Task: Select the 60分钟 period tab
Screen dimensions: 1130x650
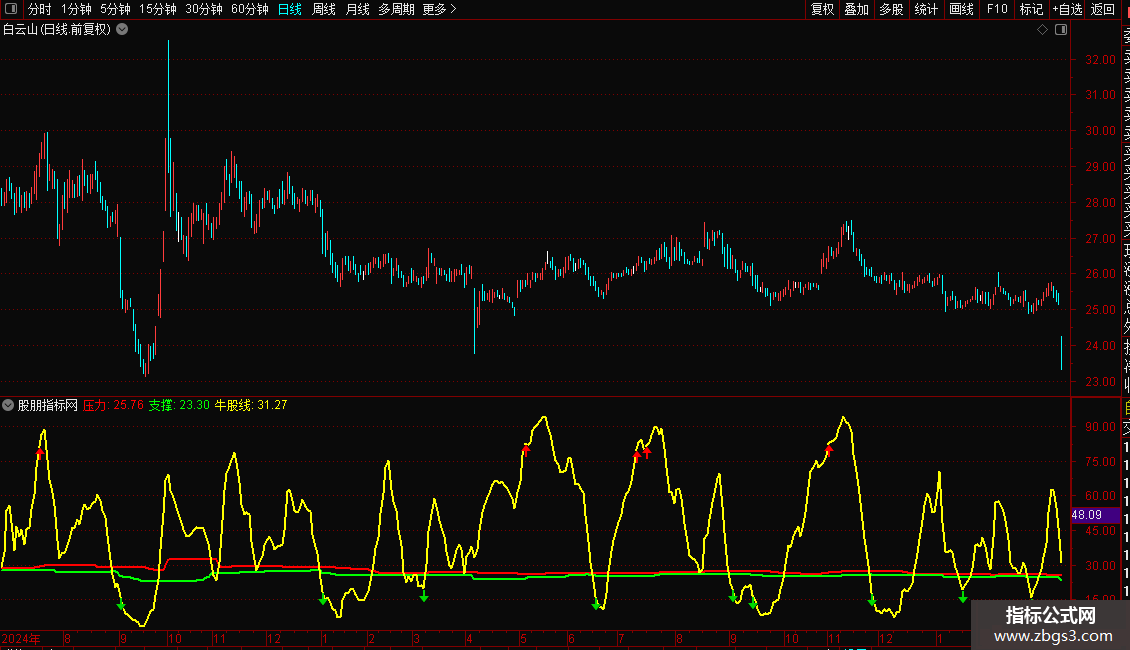Action: [x=249, y=9]
